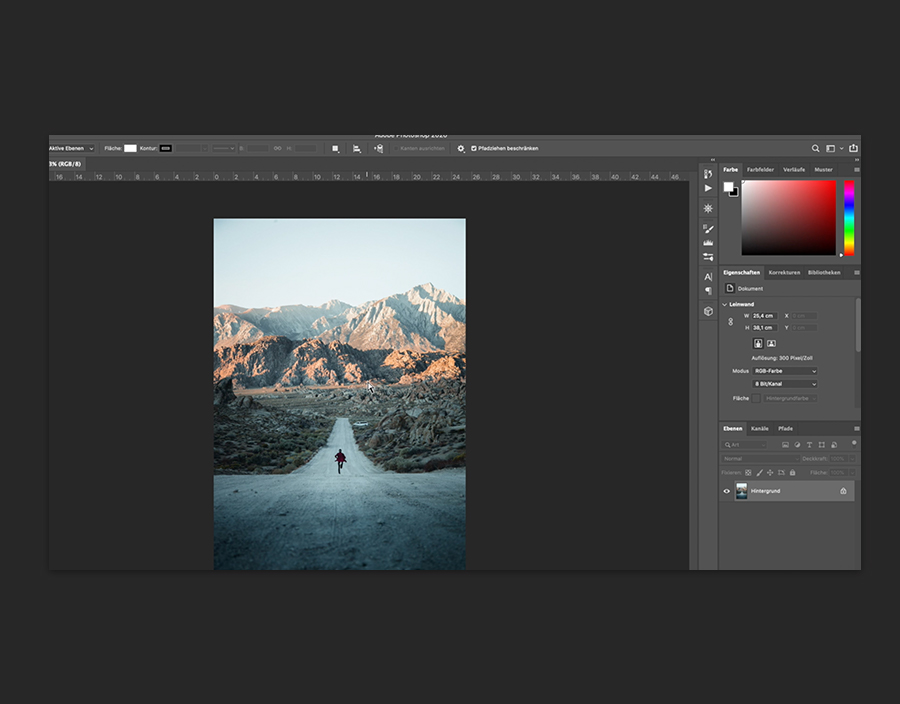Click the Fläche fill color swatch
Viewport: 900px width, 704px height.
130,149
